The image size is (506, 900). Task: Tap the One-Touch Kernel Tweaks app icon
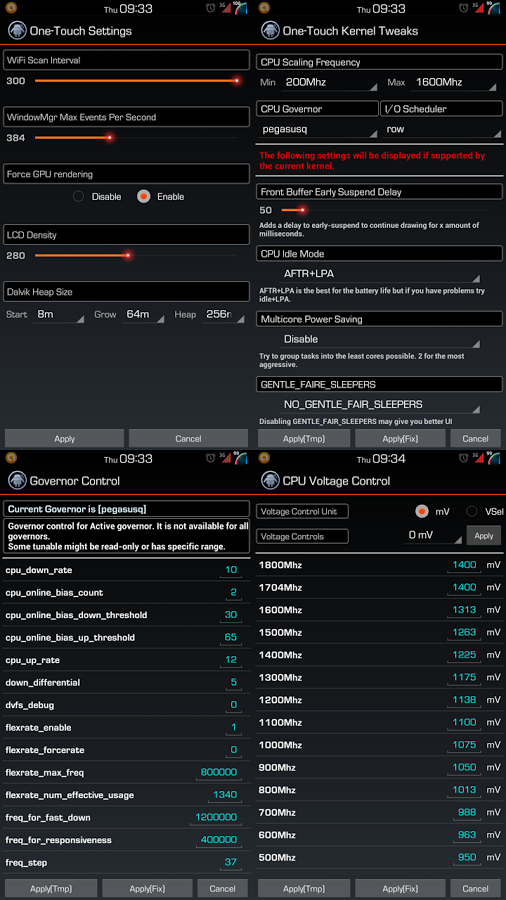pos(270,30)
